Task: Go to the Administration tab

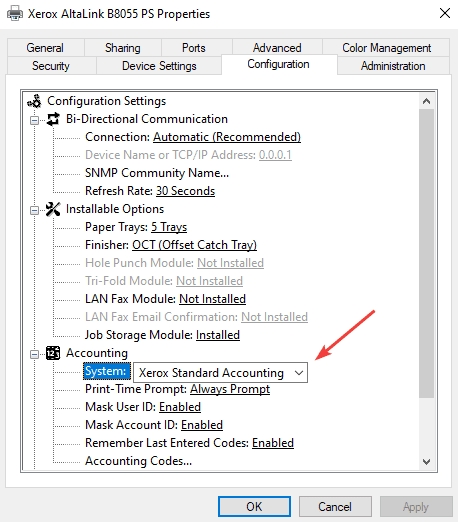Action: (x=393, y=66)
